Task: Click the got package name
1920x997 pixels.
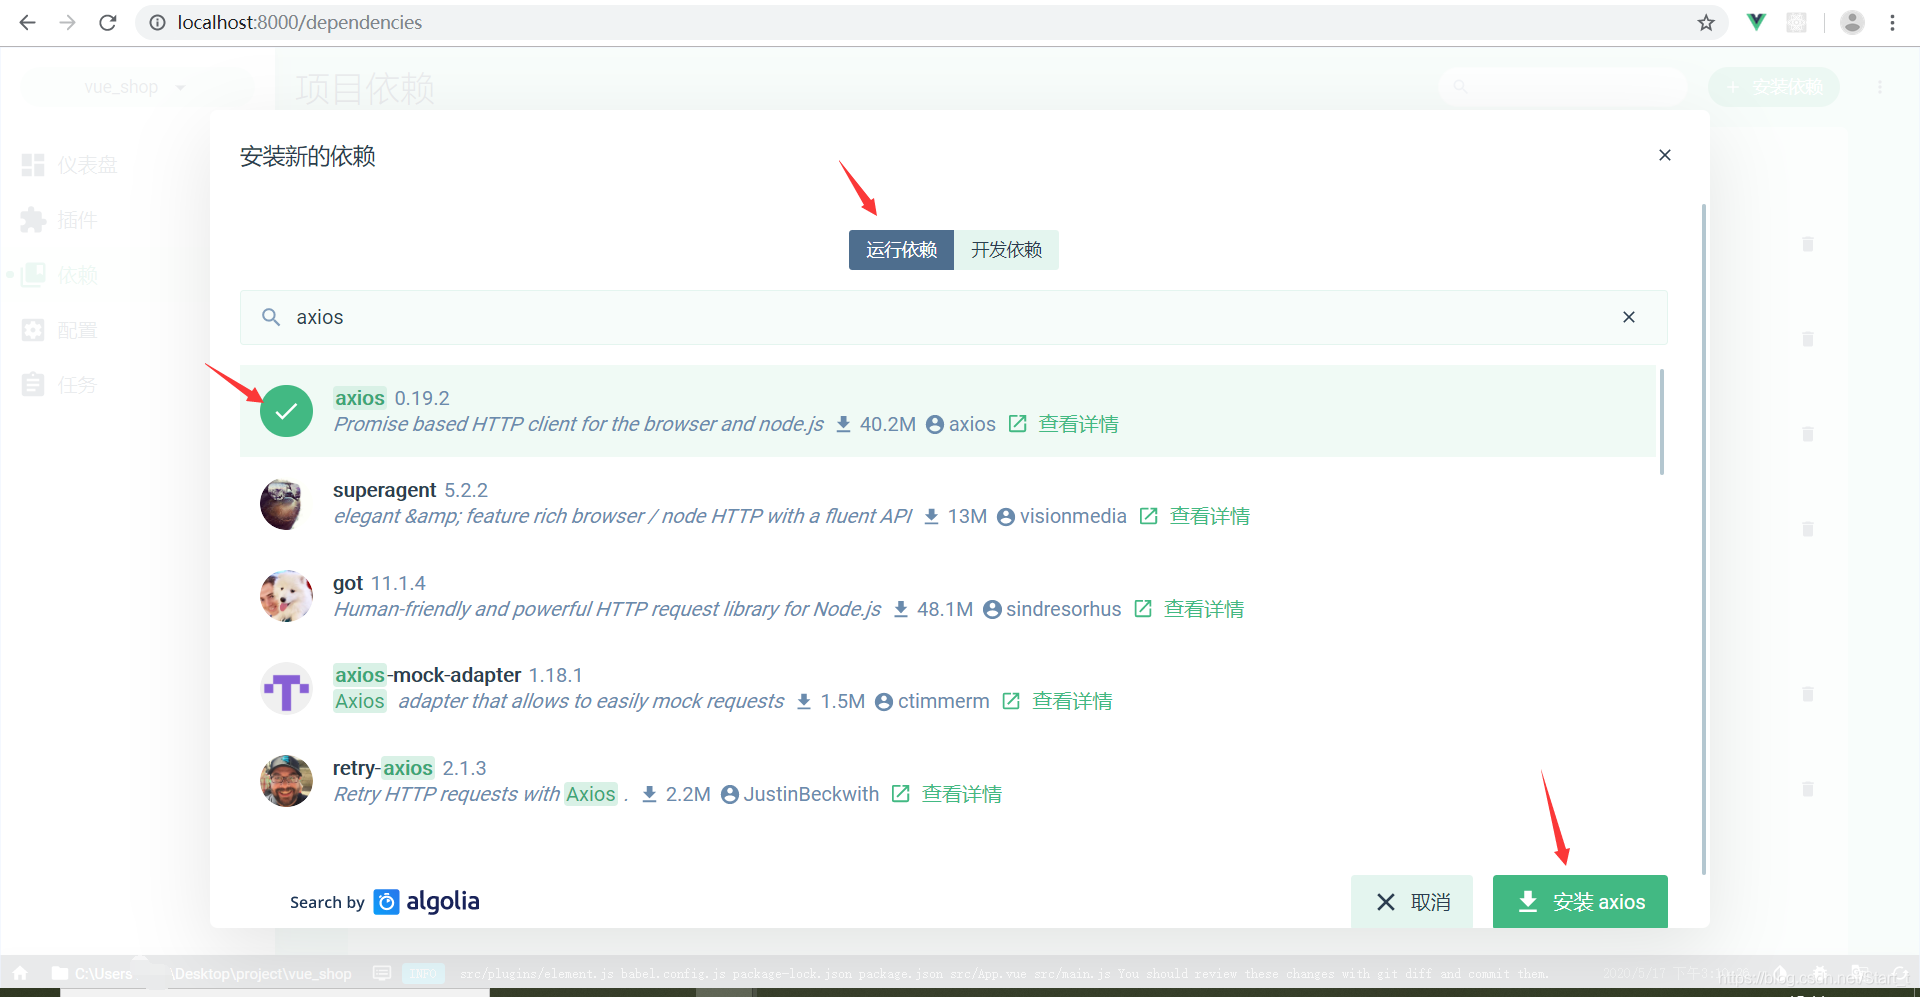Action: tap(348, 583)
